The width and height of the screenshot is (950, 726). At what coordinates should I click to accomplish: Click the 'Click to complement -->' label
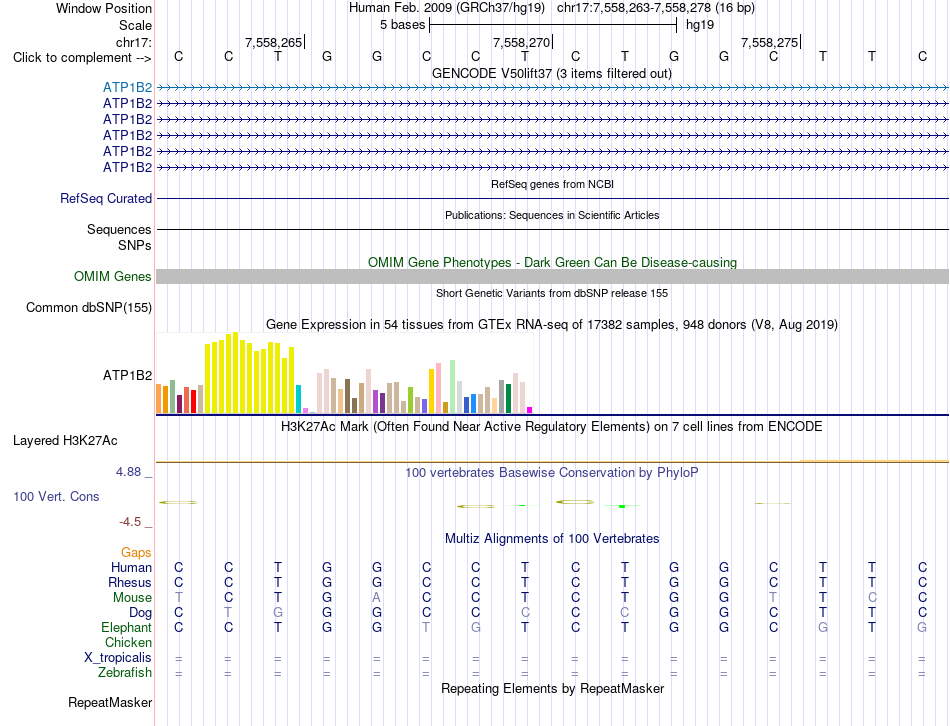tap(82, 58)
